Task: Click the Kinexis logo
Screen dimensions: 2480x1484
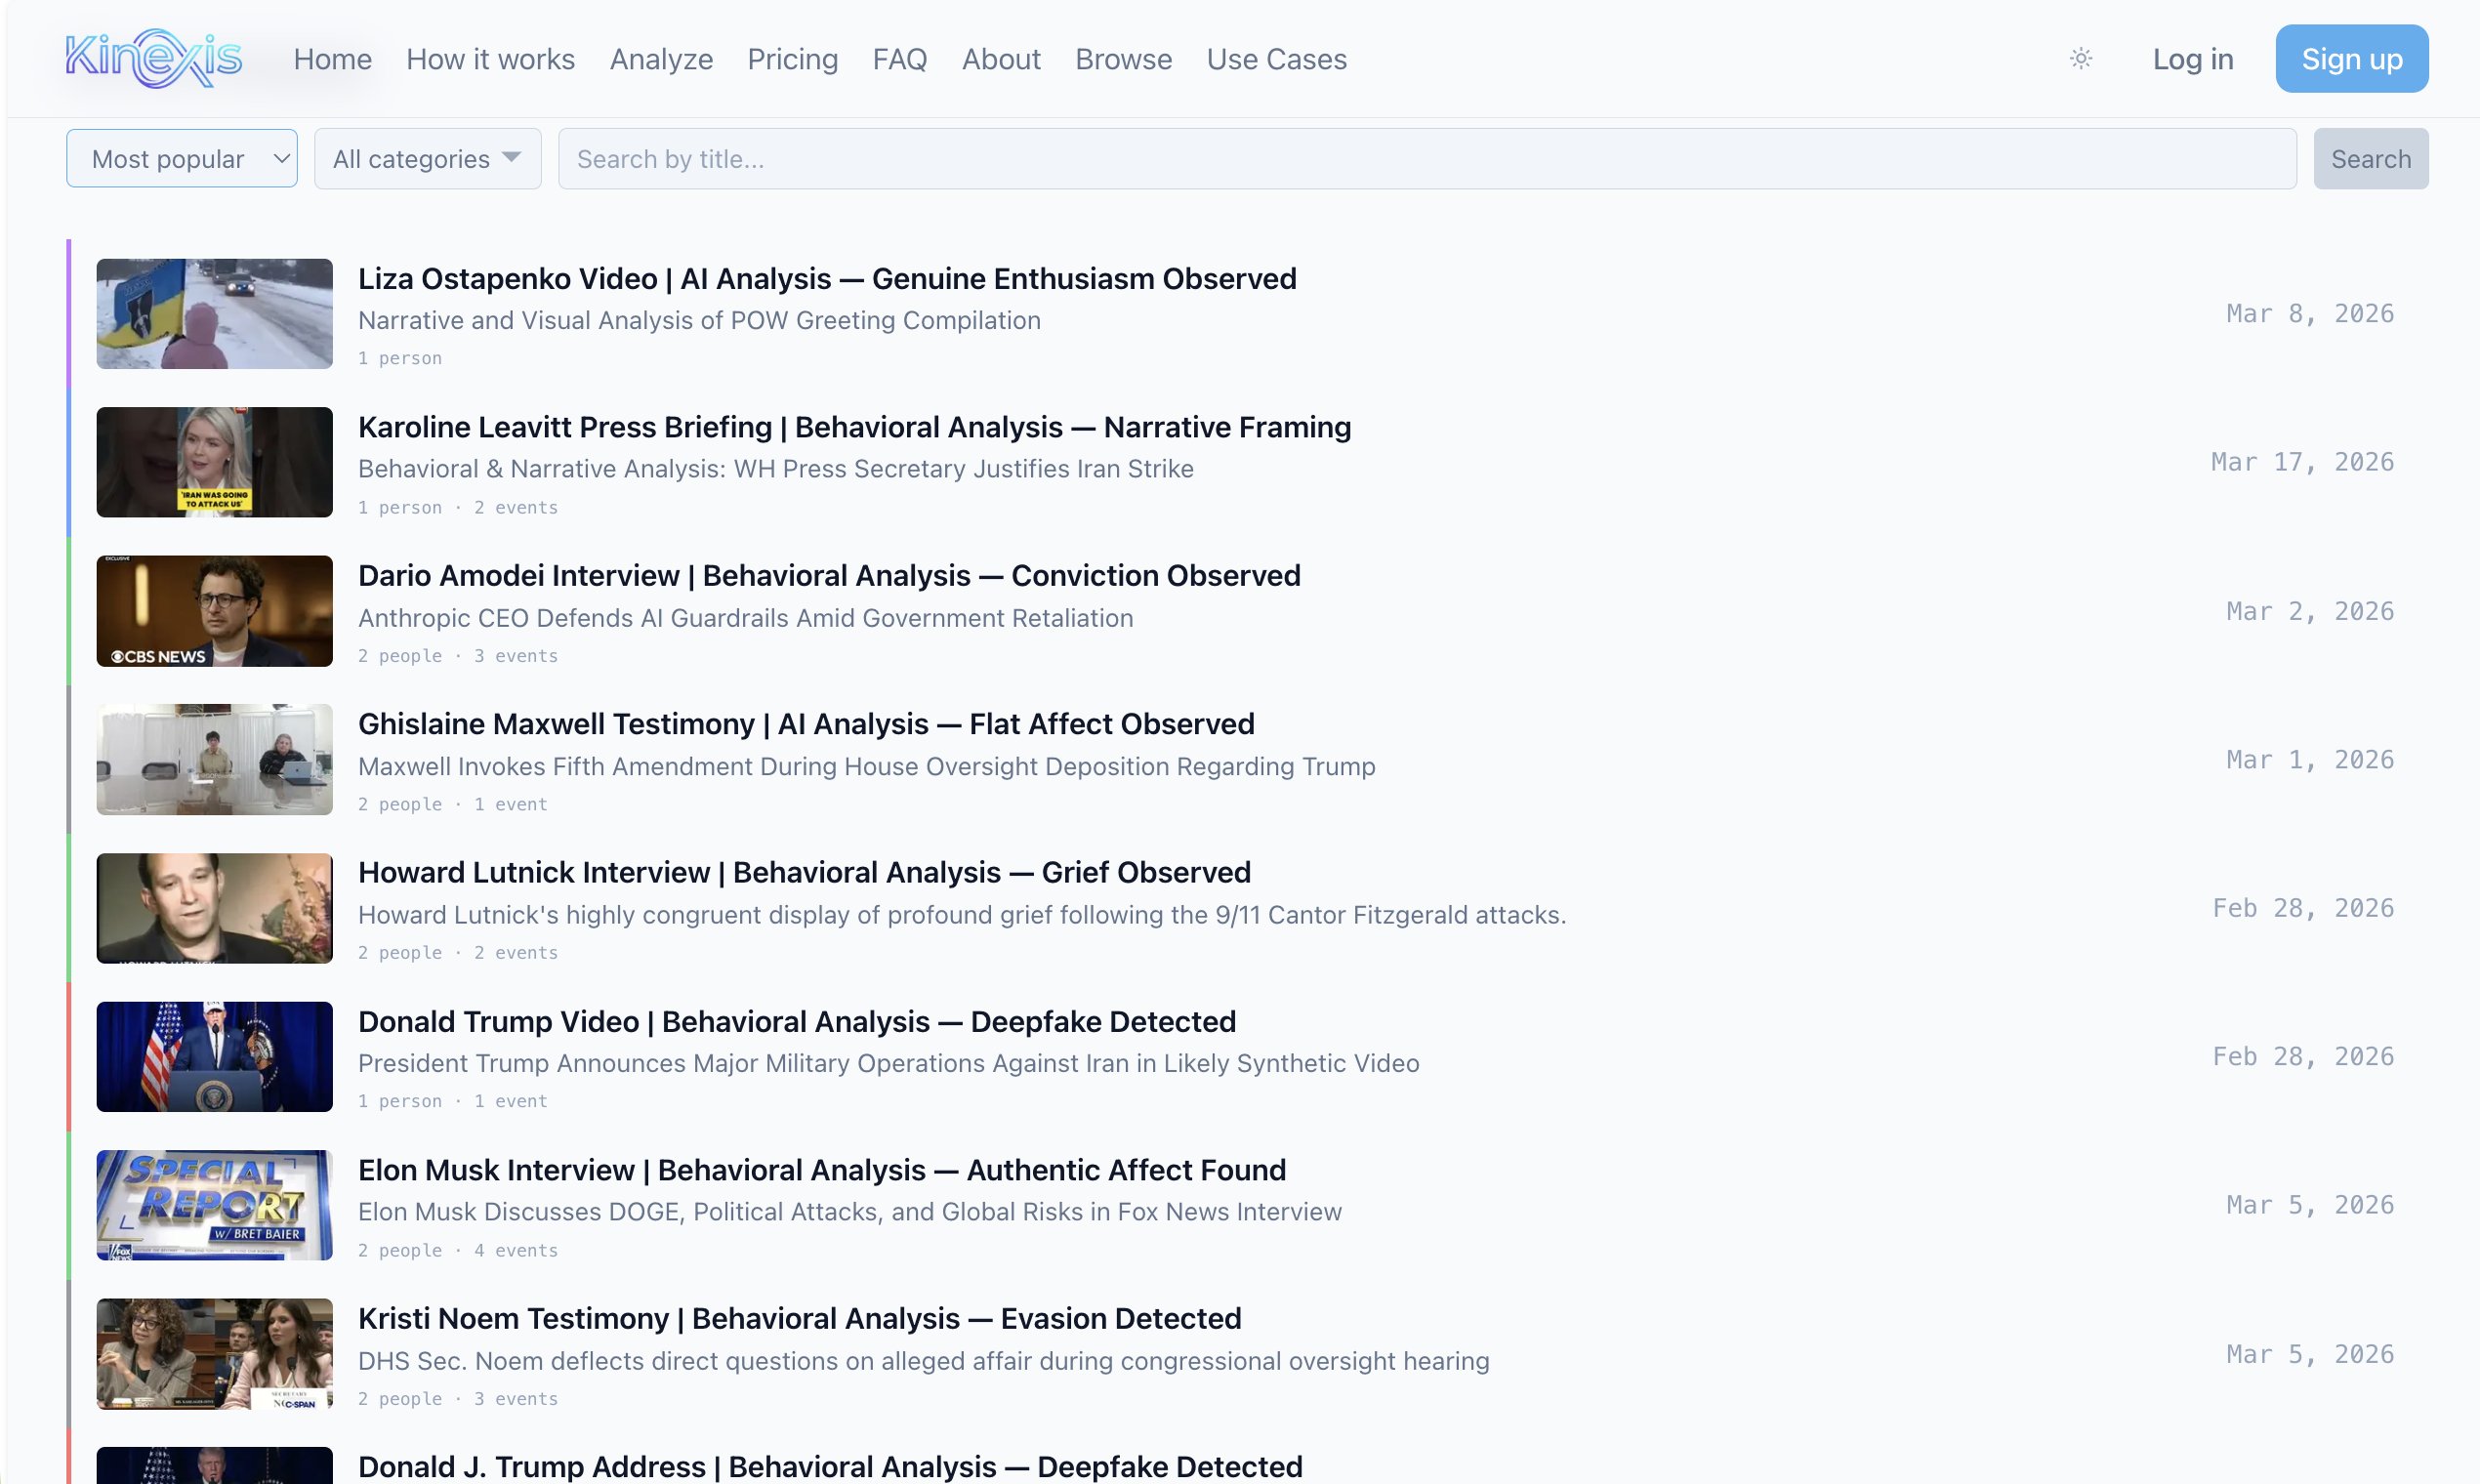Action: click(x=154, y=58)
